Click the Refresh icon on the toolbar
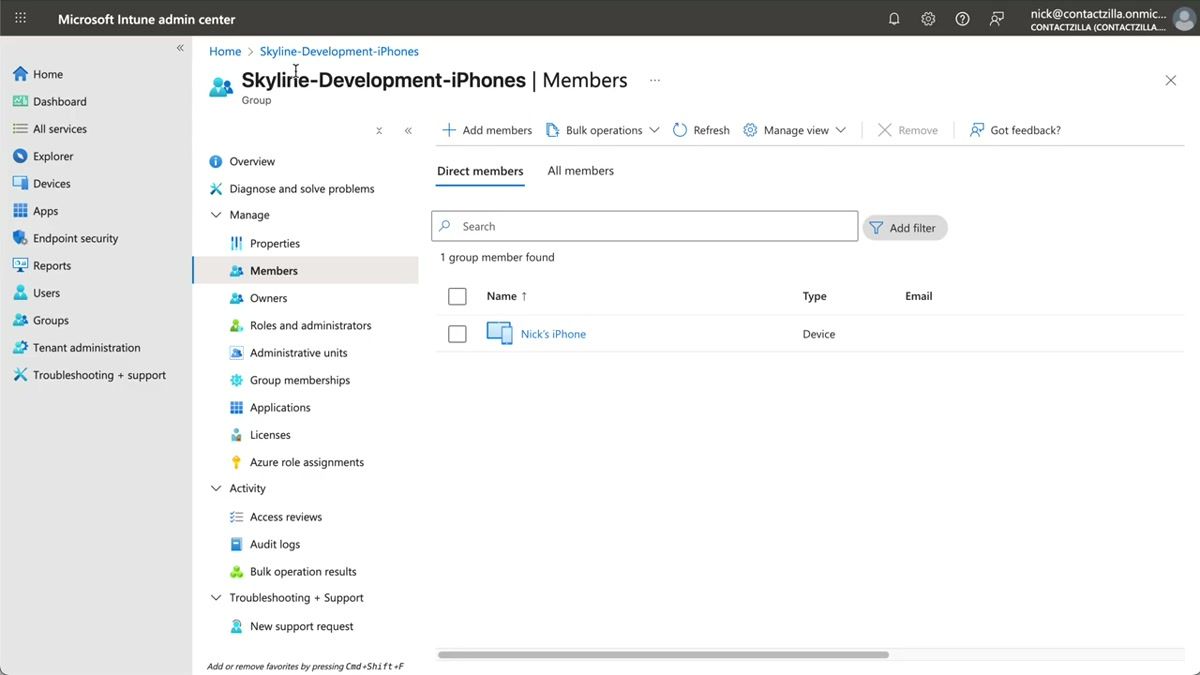 coord(700,130)
